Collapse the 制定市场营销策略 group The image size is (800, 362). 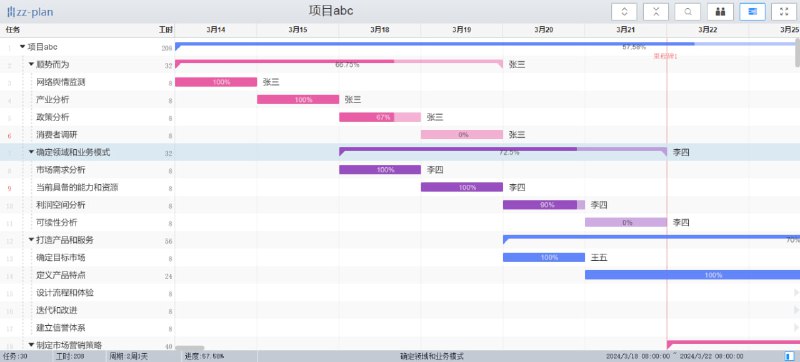(x=31, y=345)
